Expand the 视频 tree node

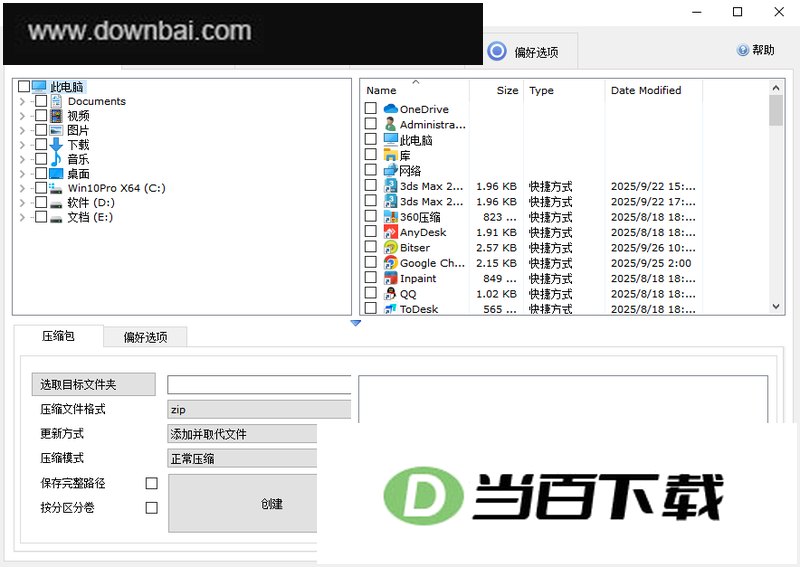point(22,116)
